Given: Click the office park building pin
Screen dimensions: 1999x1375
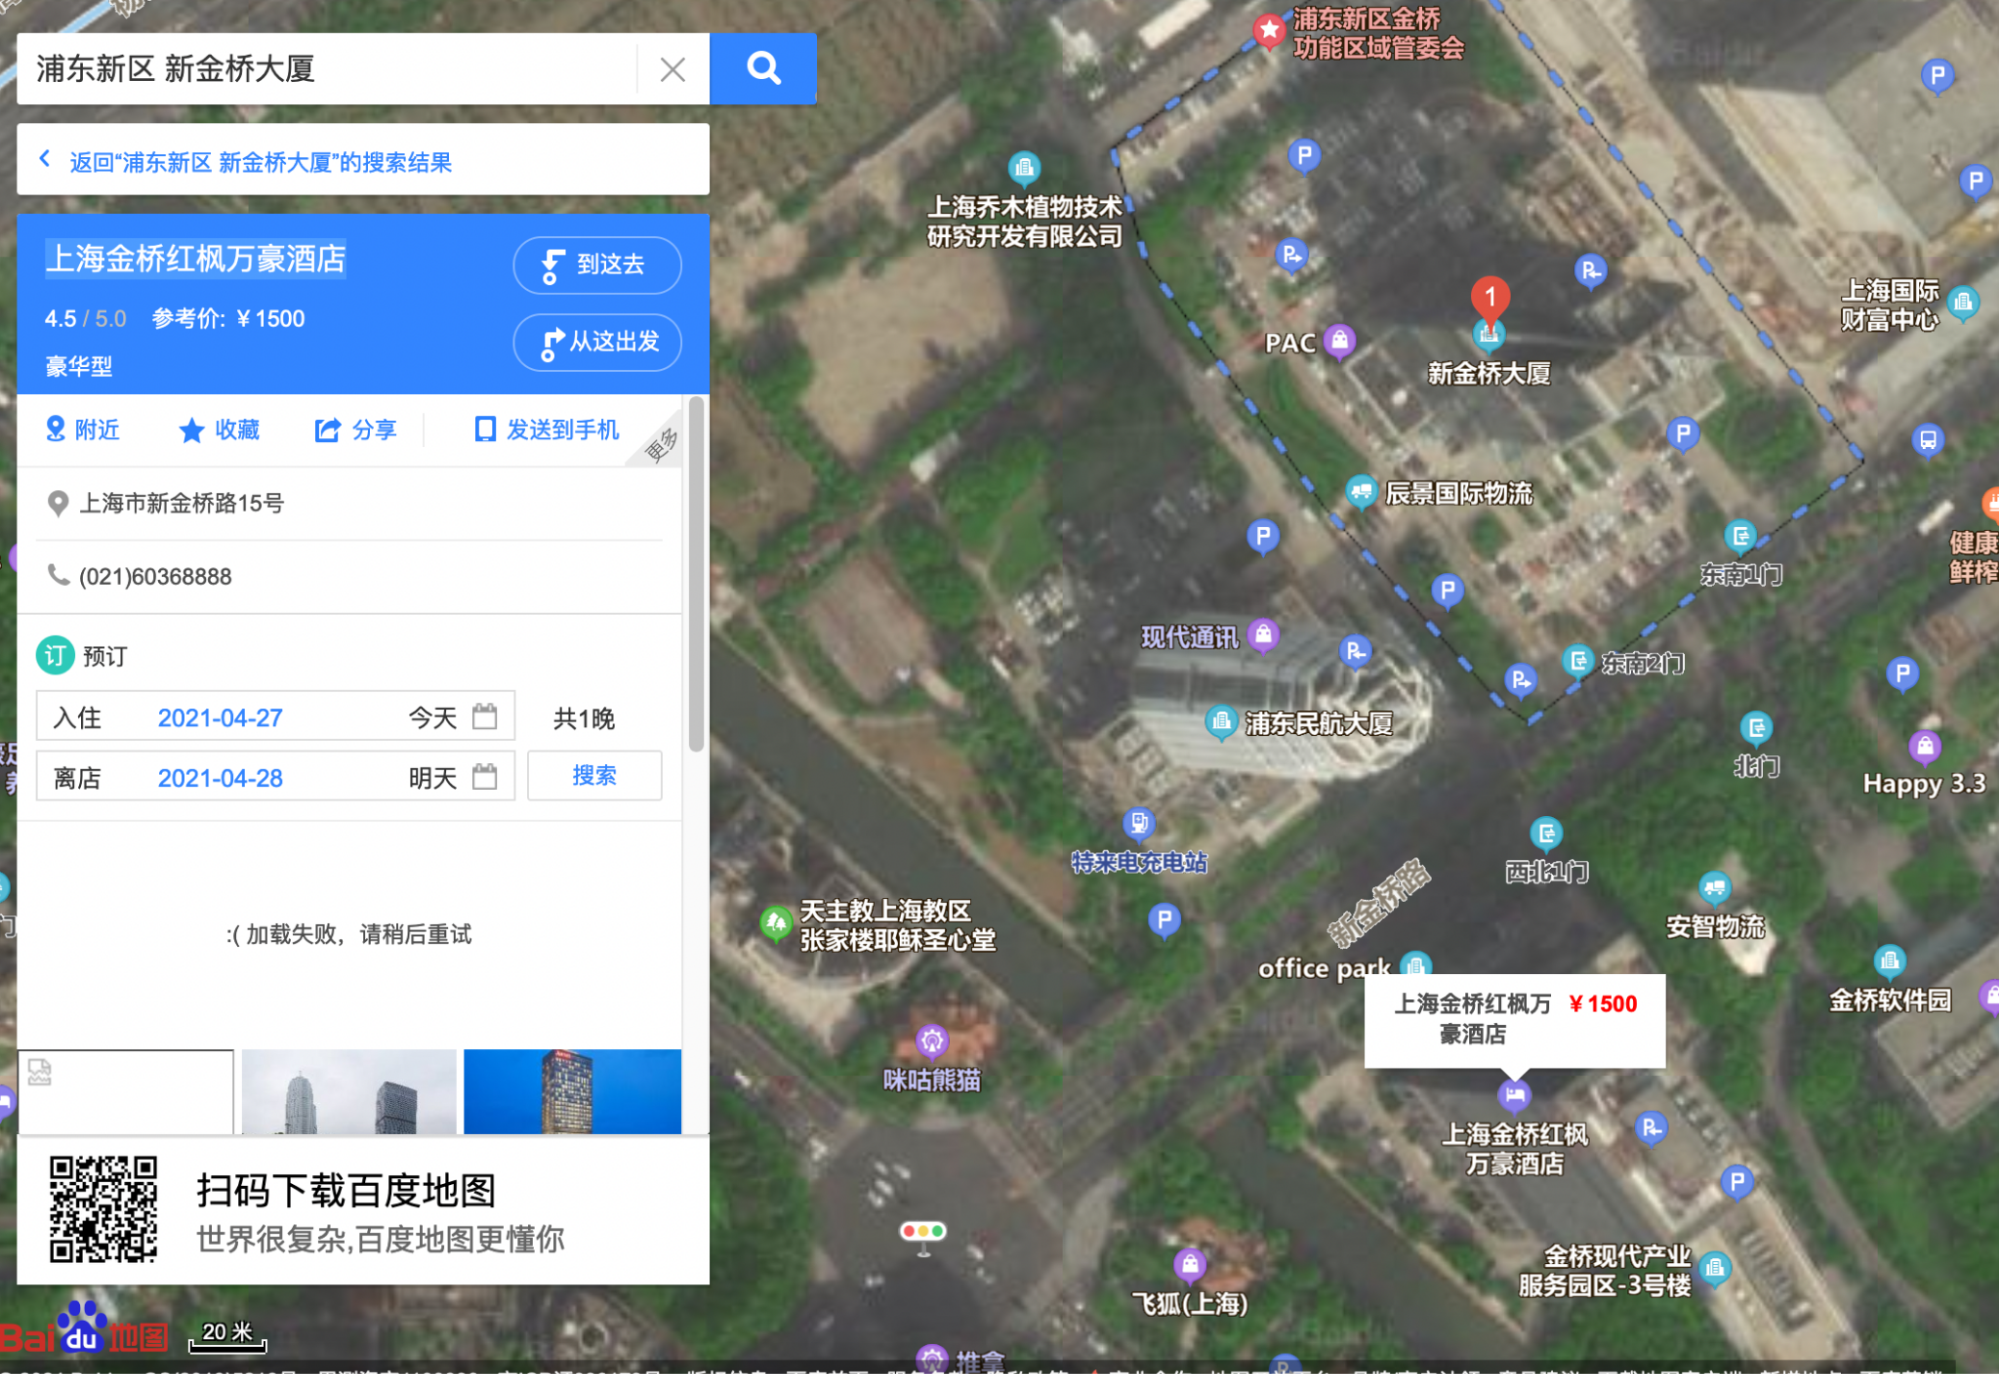Looking at the screenshot, I should pos(1414,966).
